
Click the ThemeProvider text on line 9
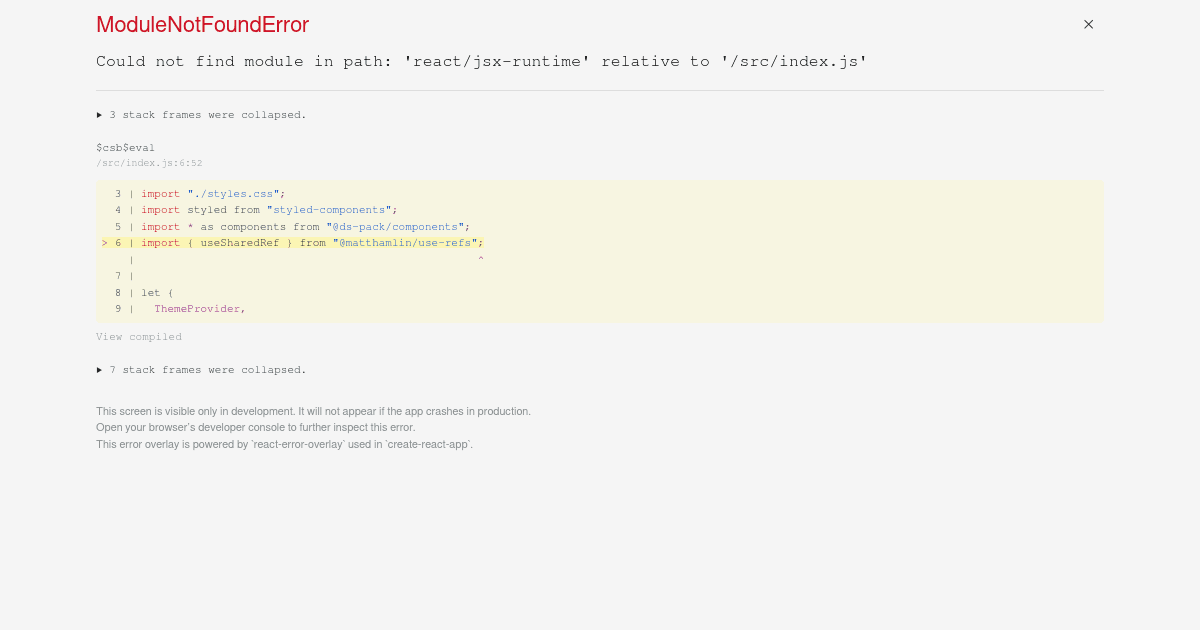tap(199, 309)
